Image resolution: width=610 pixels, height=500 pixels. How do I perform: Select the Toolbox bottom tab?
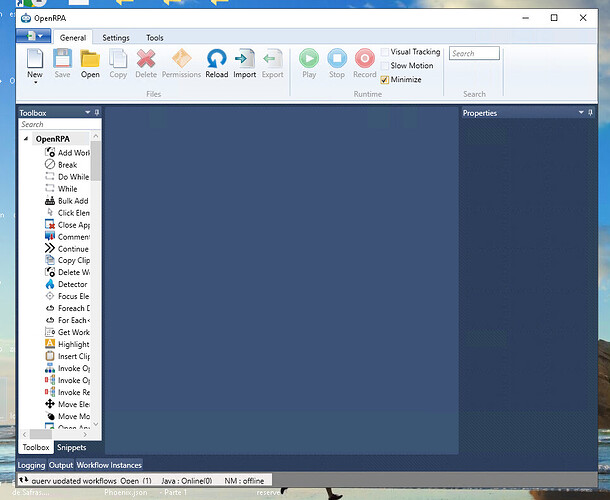[x=36, y=447]
